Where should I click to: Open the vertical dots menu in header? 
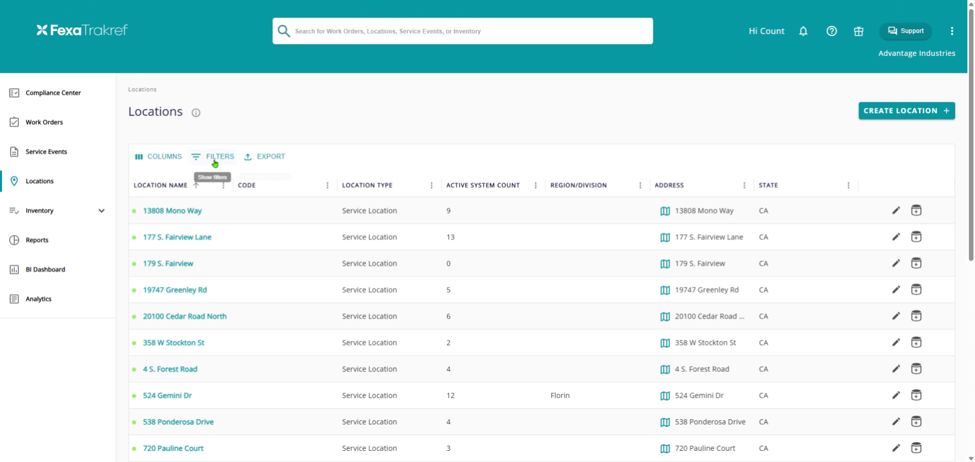click(x=951, y=31)
